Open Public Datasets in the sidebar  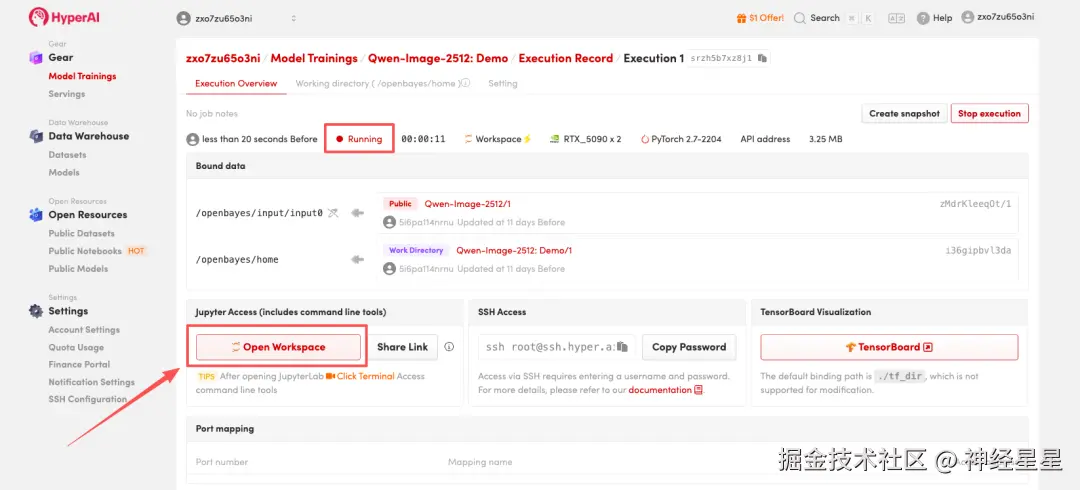[81, 233]
